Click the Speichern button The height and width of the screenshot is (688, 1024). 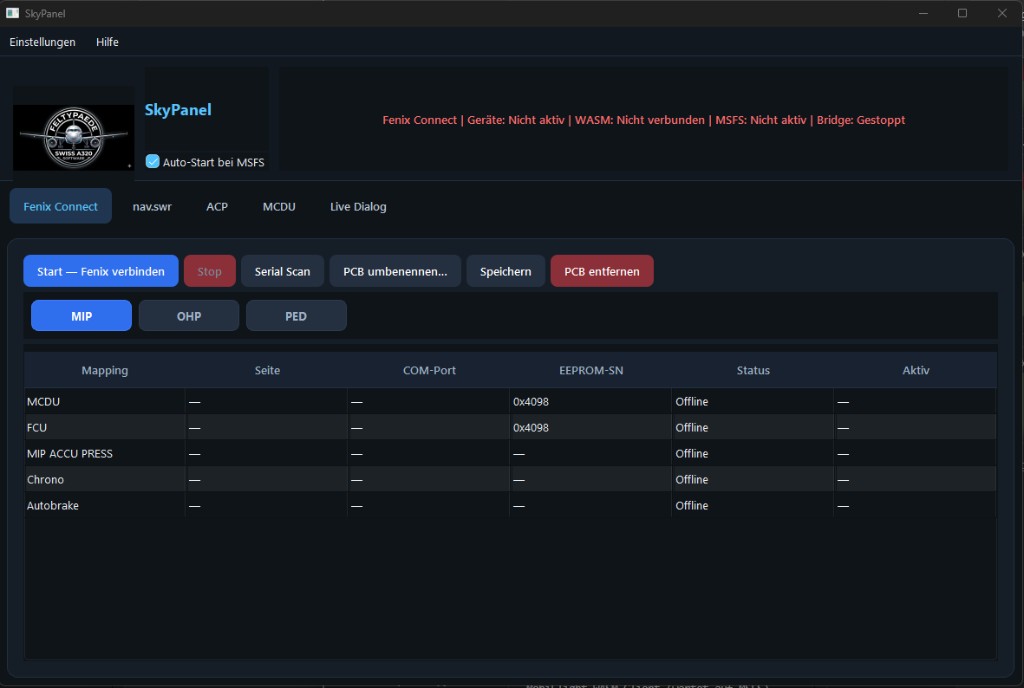tap(505, 271)
